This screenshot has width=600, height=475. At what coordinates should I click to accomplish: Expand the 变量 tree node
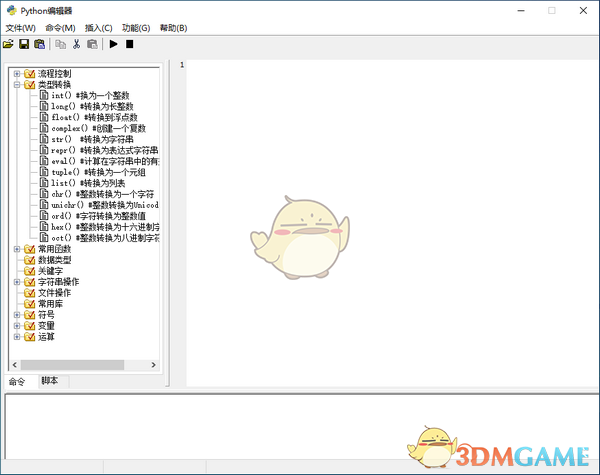17,326
